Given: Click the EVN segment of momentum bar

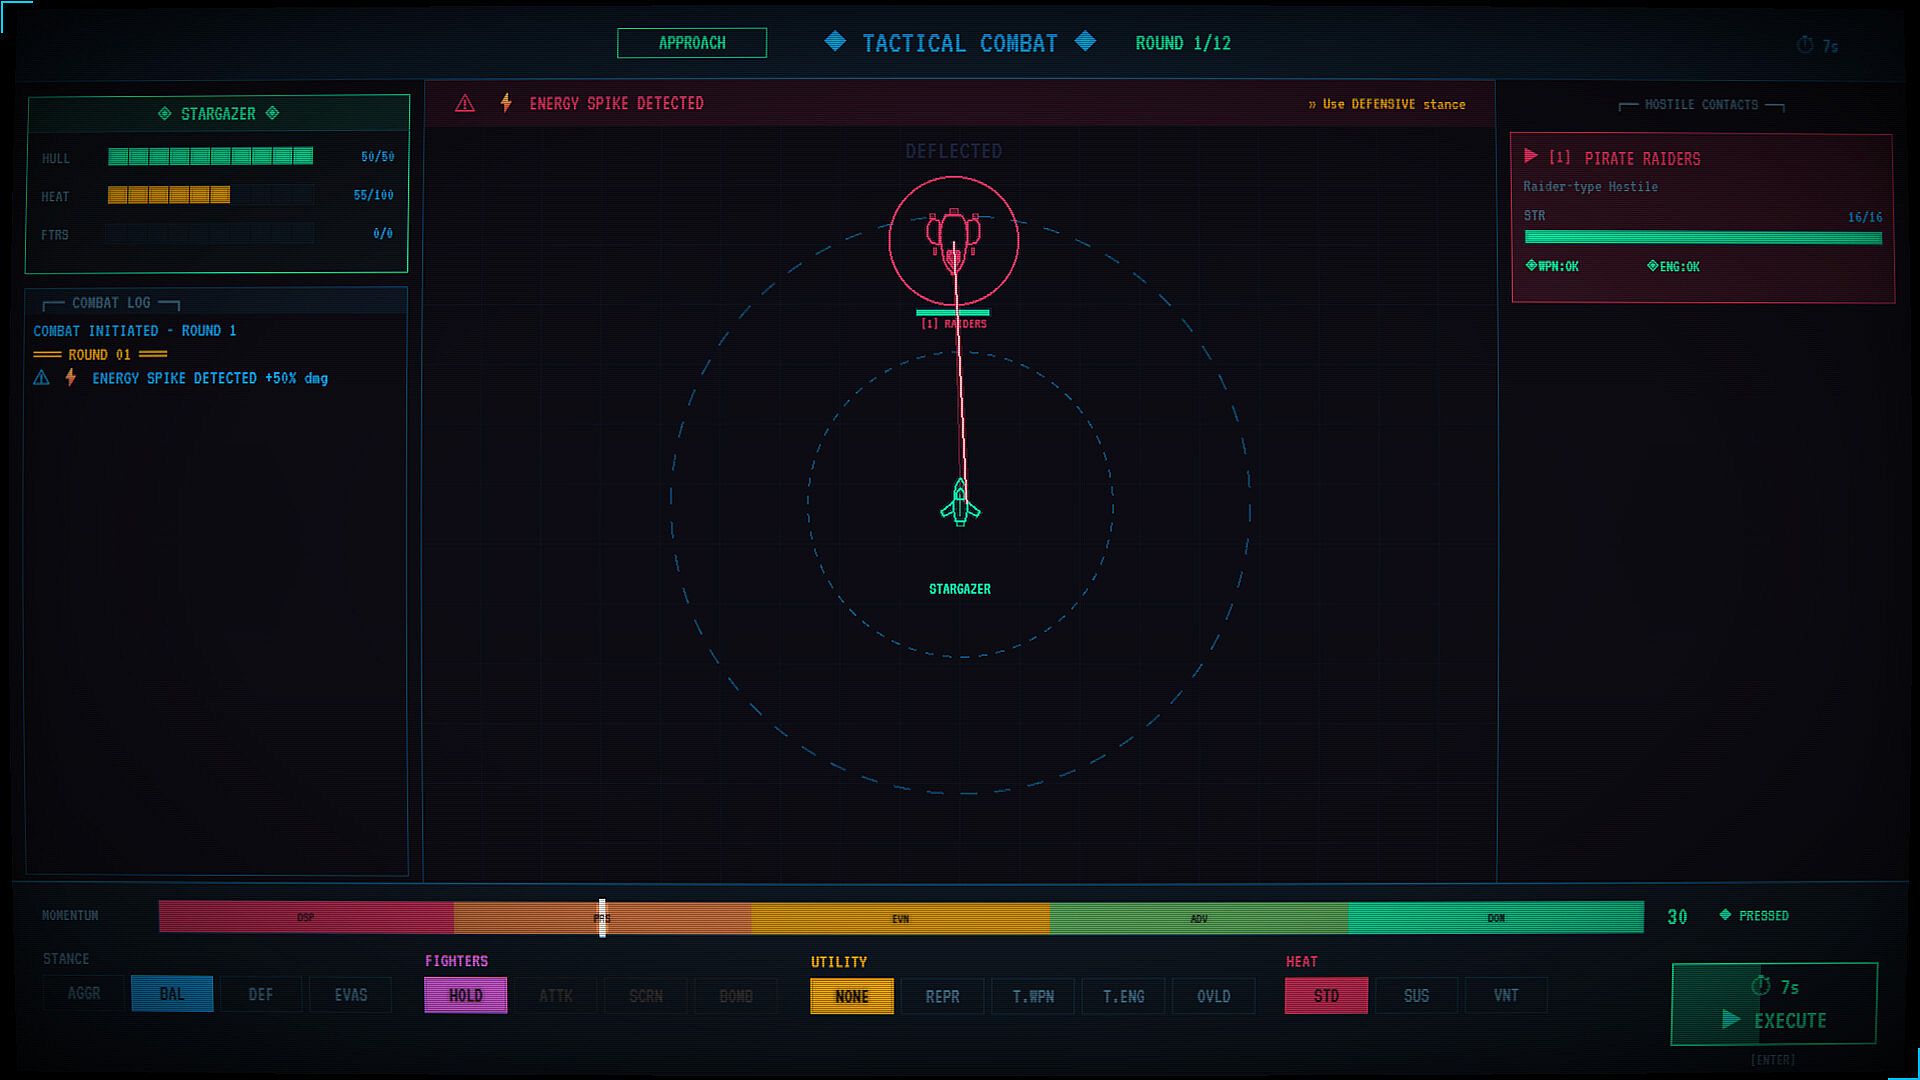Looking at the screenshot, I should 900,917.
